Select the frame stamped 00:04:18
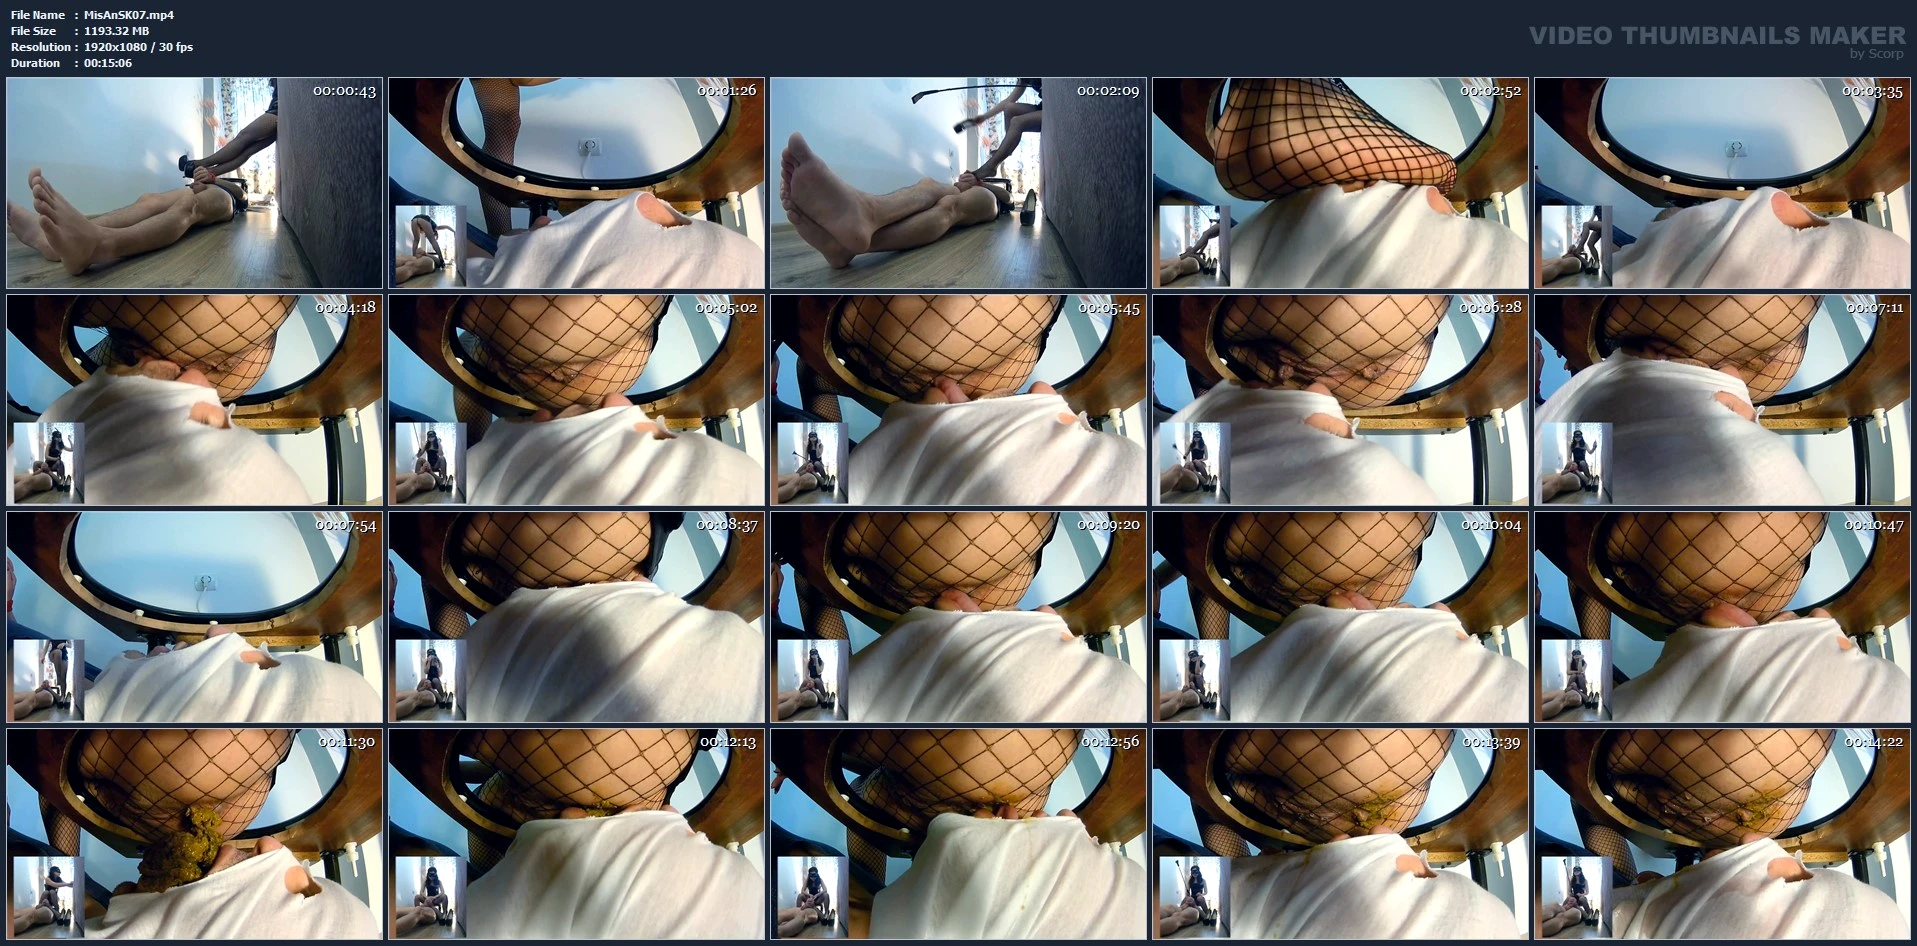Screen dimensions: 1917x946 click(194, 400)
